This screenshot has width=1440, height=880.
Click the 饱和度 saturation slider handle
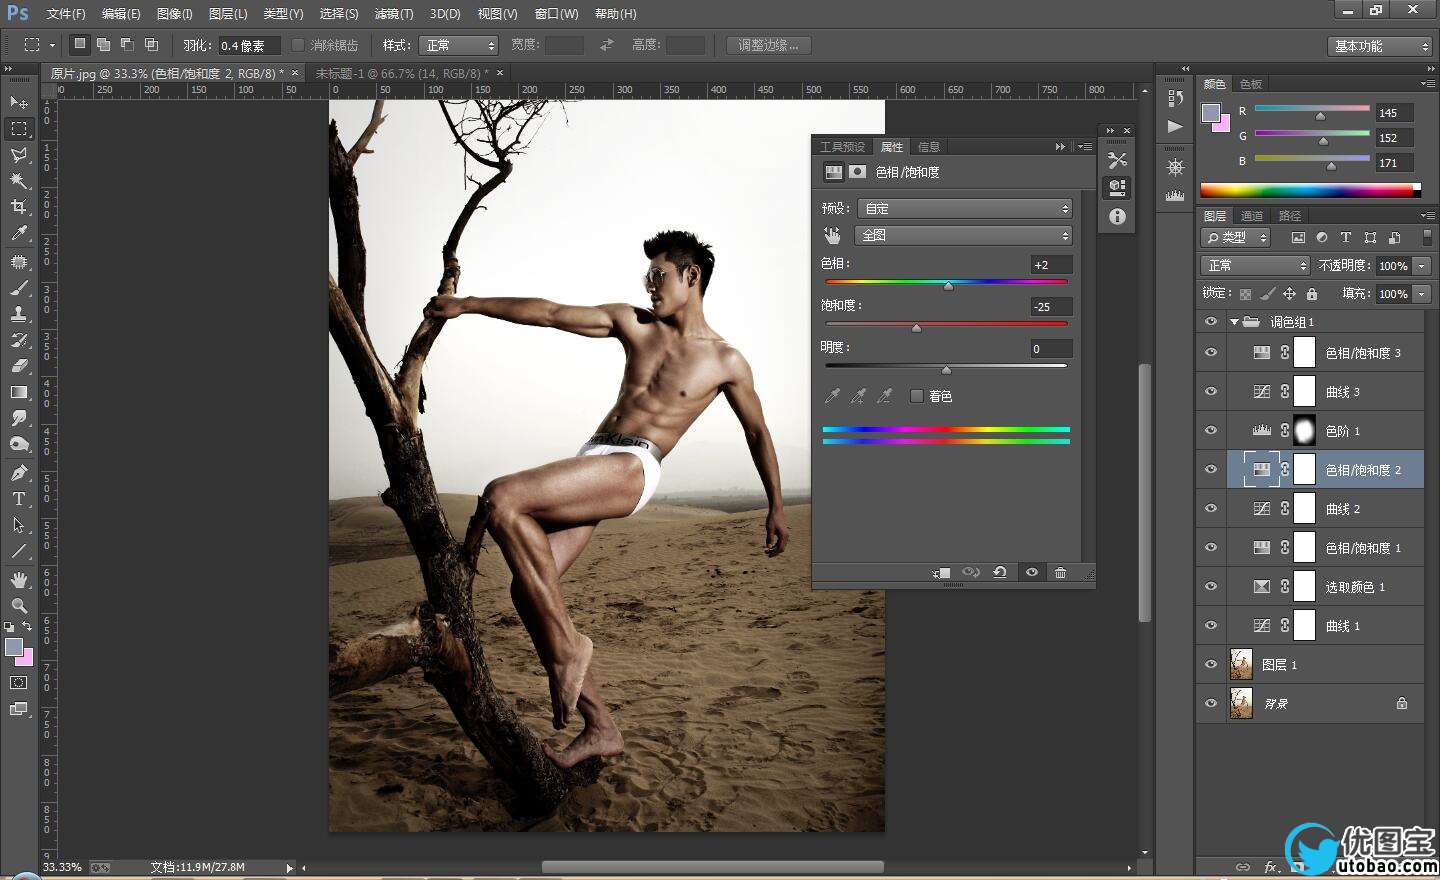(916, 328)
